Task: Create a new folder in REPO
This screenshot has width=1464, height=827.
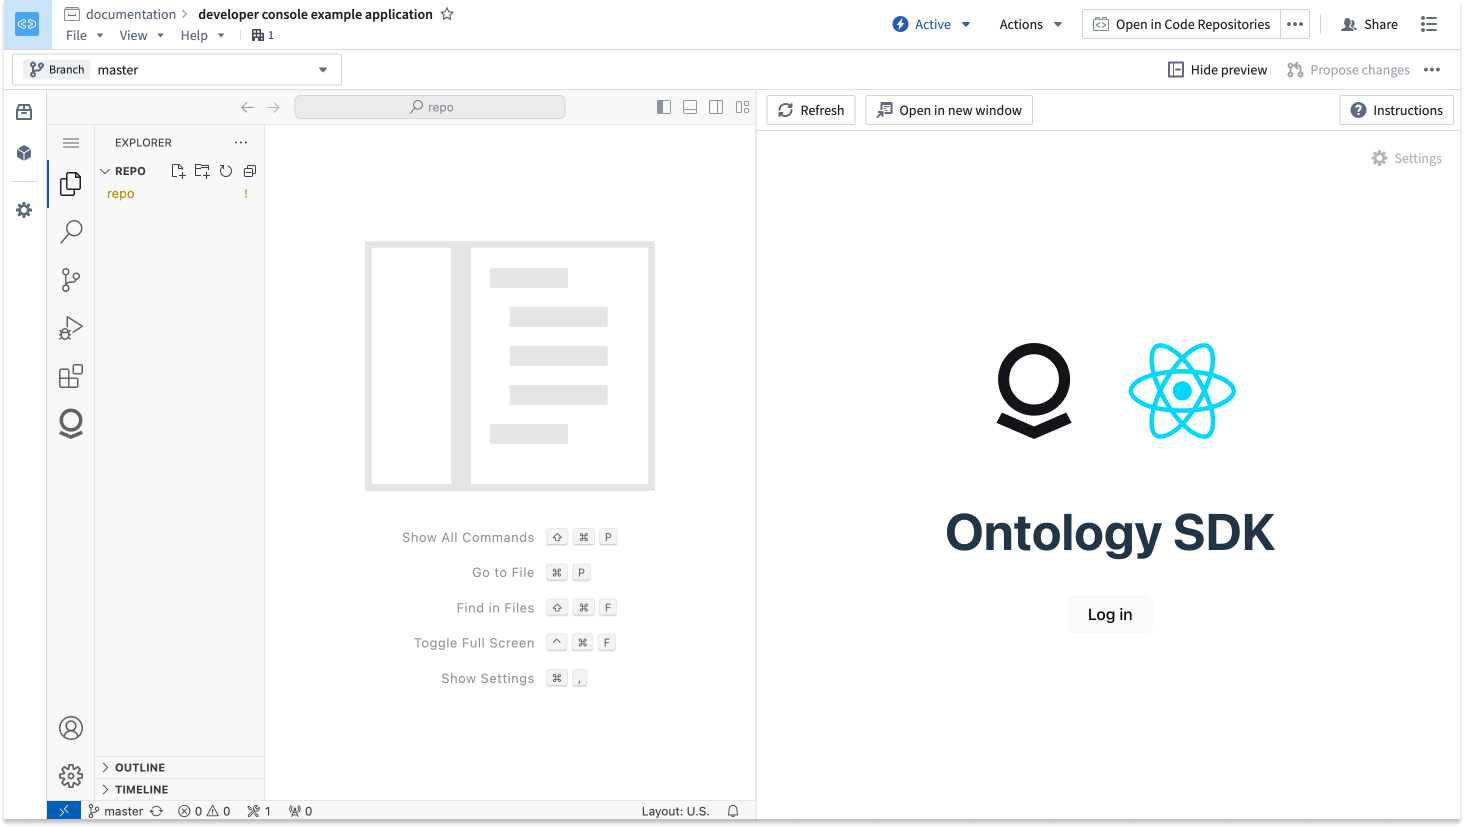Action: click(202, 171)
